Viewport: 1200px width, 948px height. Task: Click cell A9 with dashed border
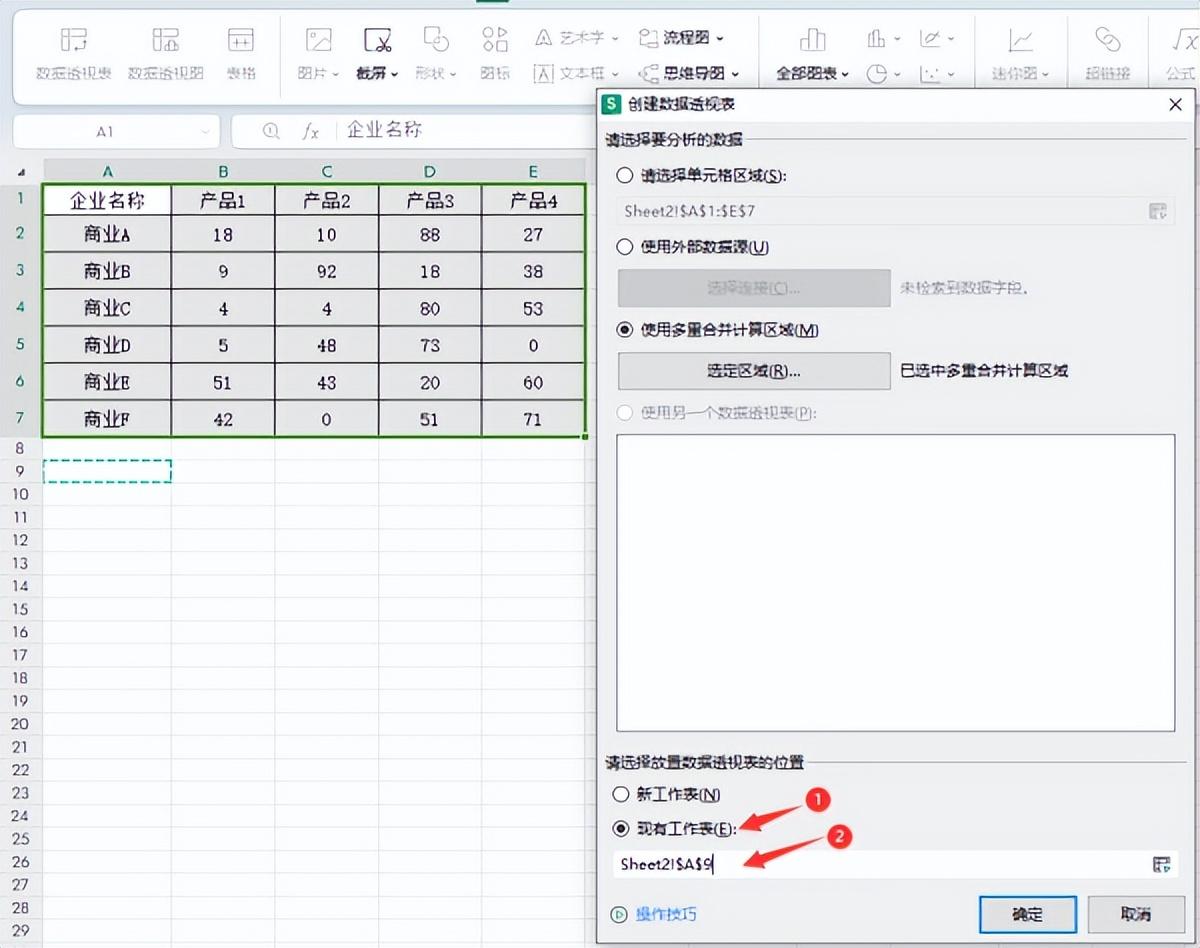tap(107, 471)
